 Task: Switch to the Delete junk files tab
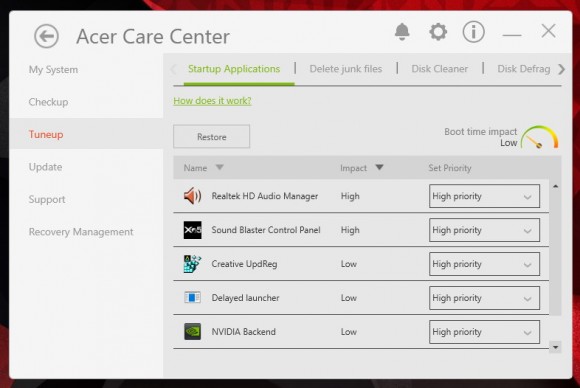click(x=345, y=69)
